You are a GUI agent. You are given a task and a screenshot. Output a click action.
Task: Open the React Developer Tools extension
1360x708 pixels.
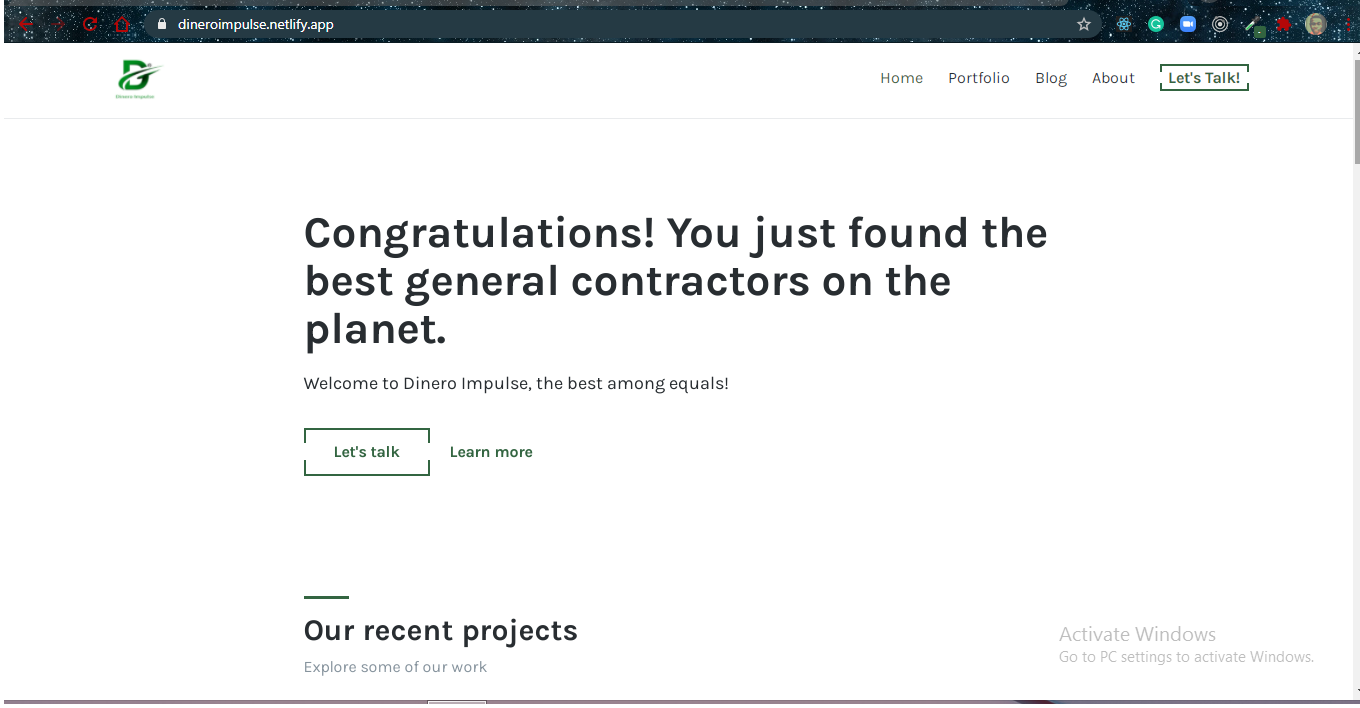[x=1124, y=24]
